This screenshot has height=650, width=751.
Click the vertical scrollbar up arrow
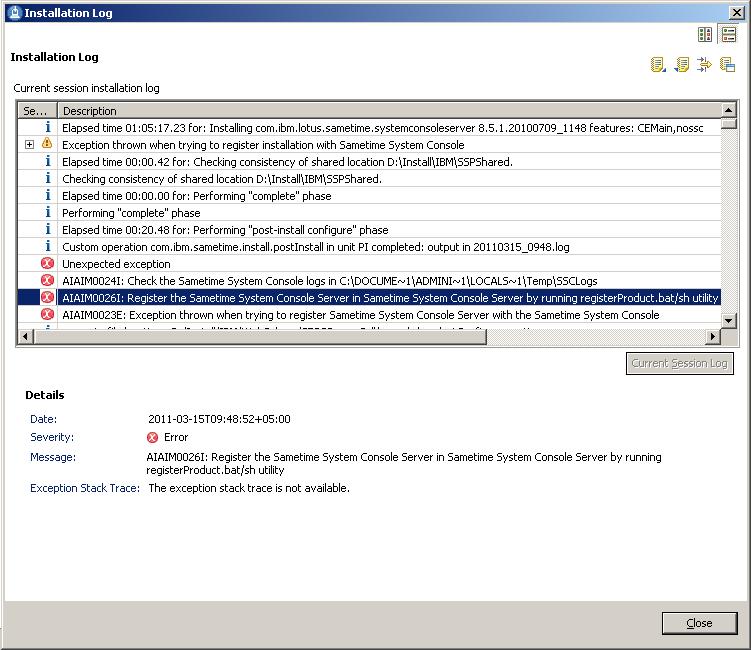click(728, 110)
